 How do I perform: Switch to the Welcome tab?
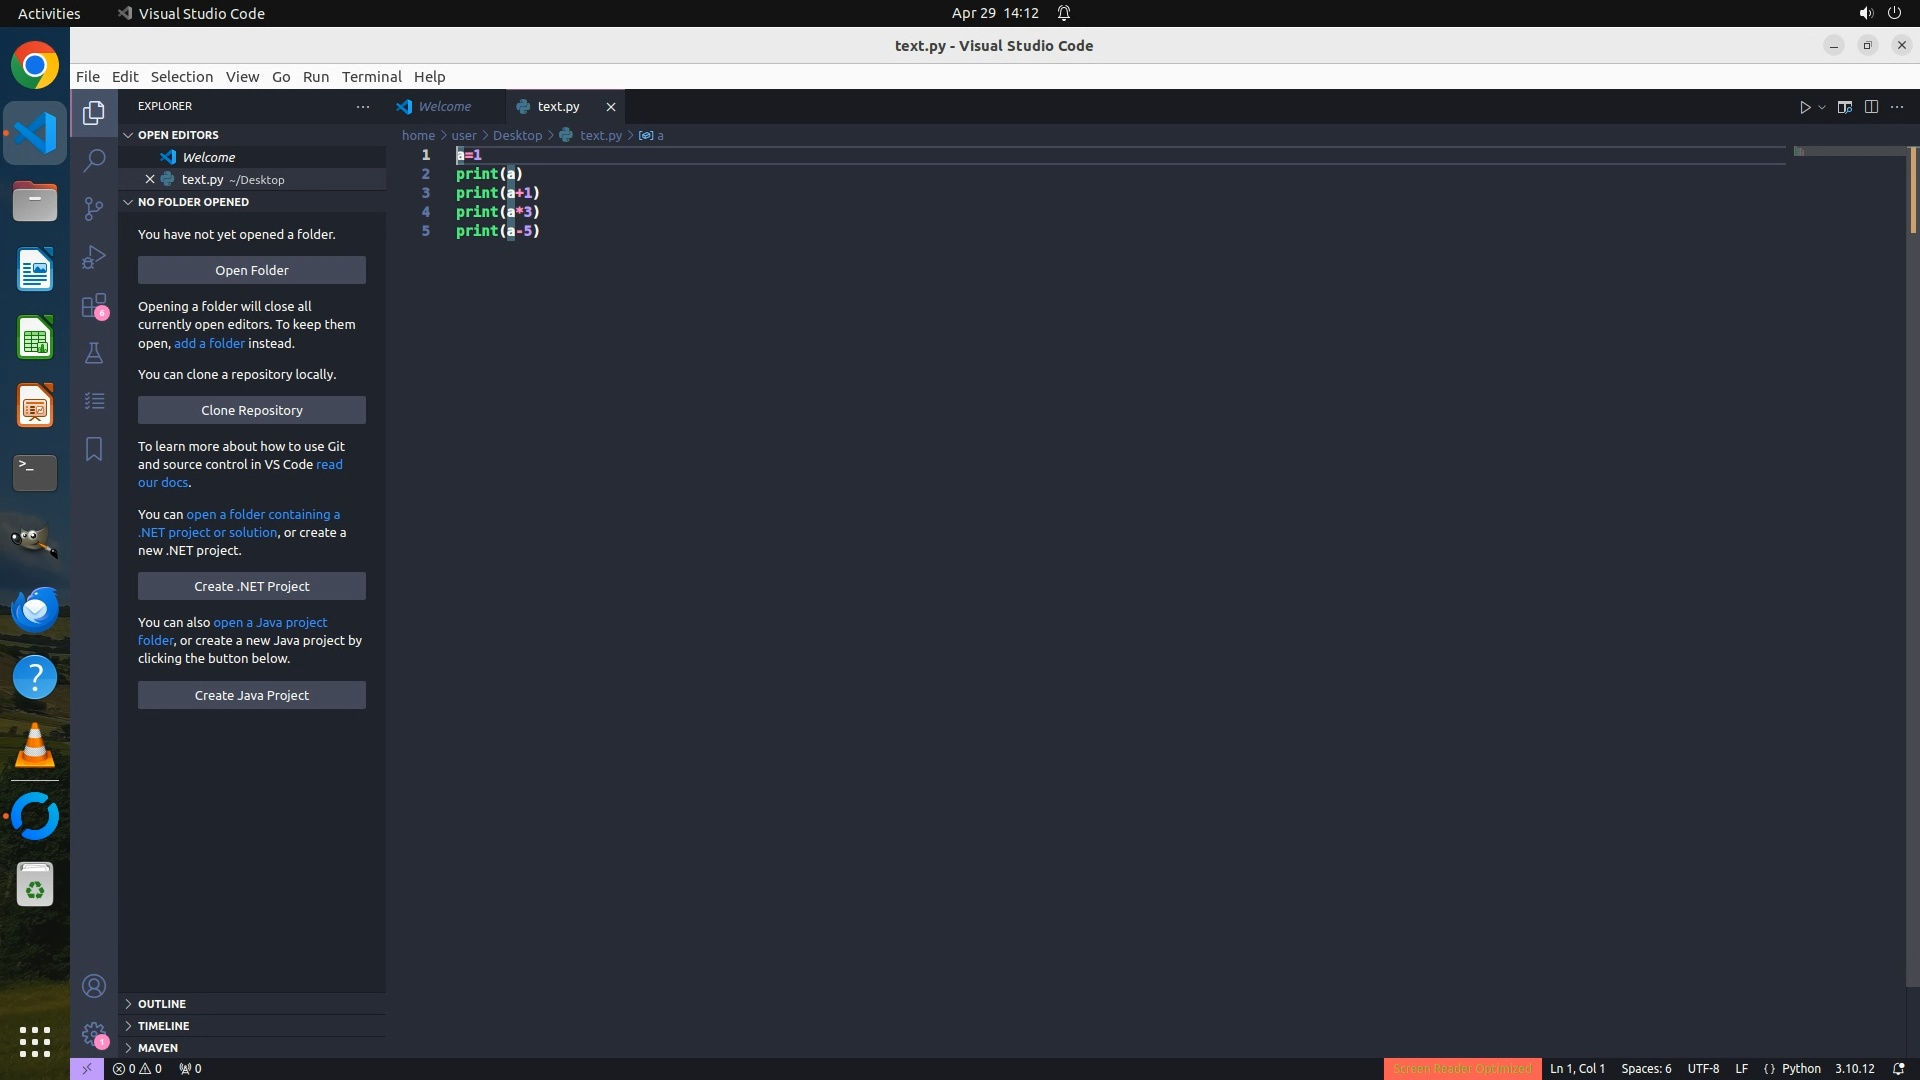444,106
